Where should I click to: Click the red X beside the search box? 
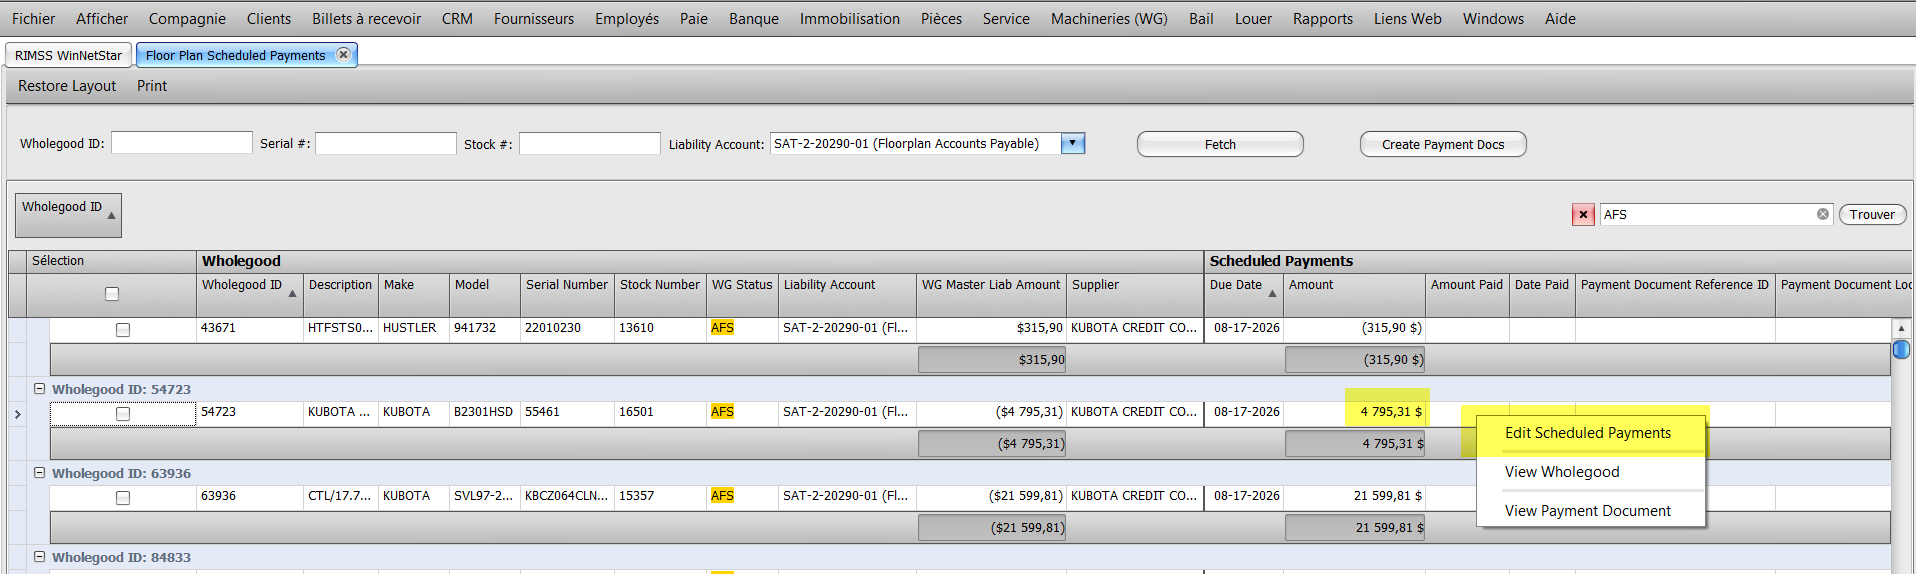1583,214
